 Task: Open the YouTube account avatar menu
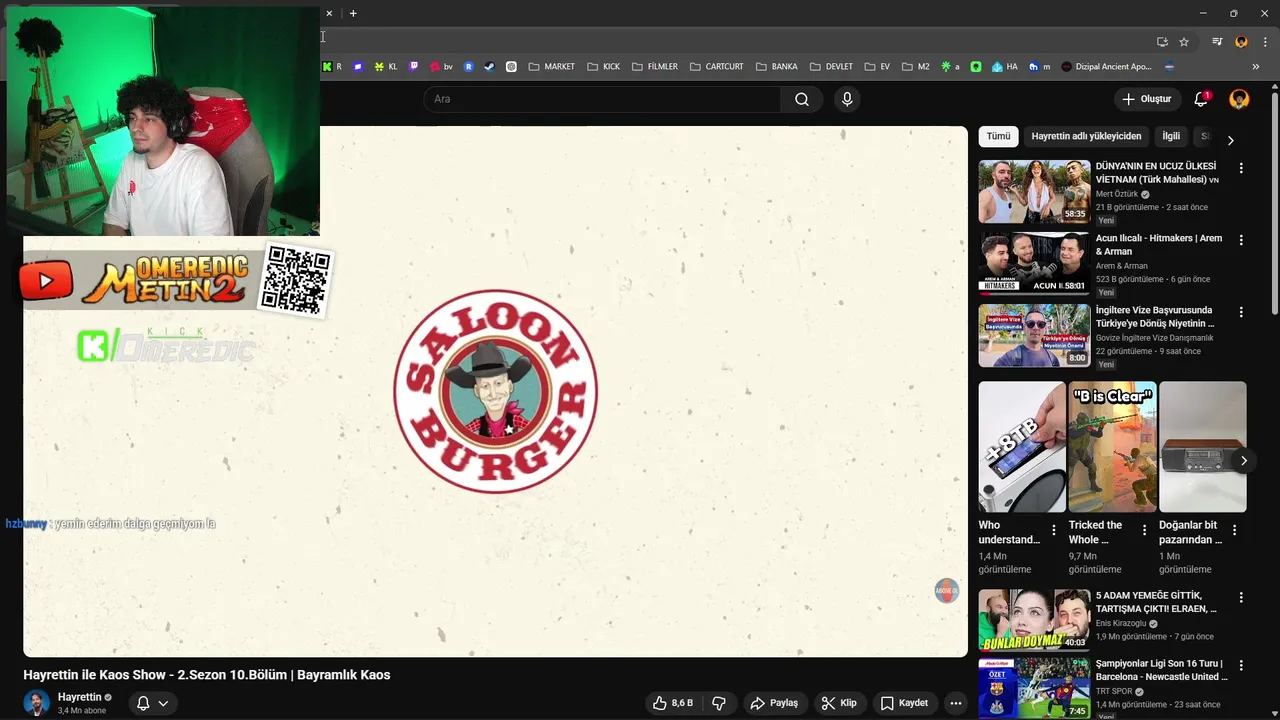(x=1239, y=99)
